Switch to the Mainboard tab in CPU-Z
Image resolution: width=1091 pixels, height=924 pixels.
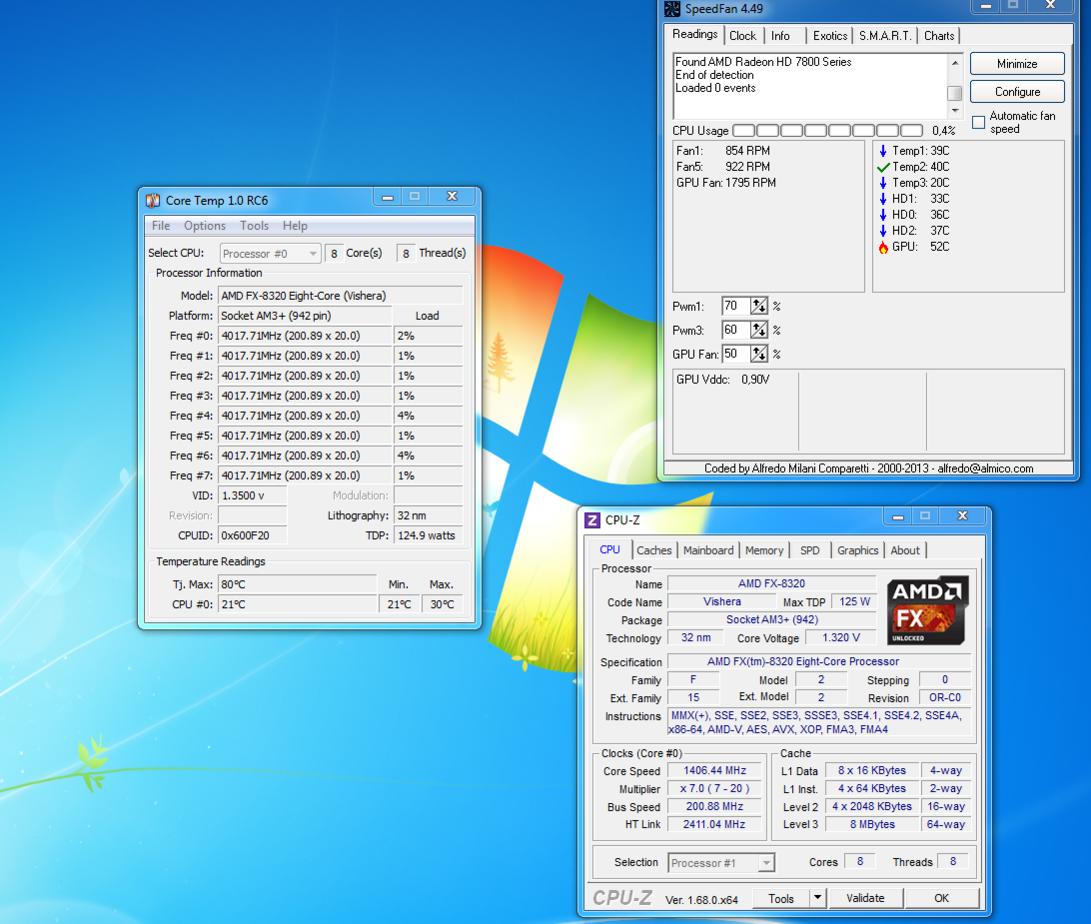click(708, 550)
